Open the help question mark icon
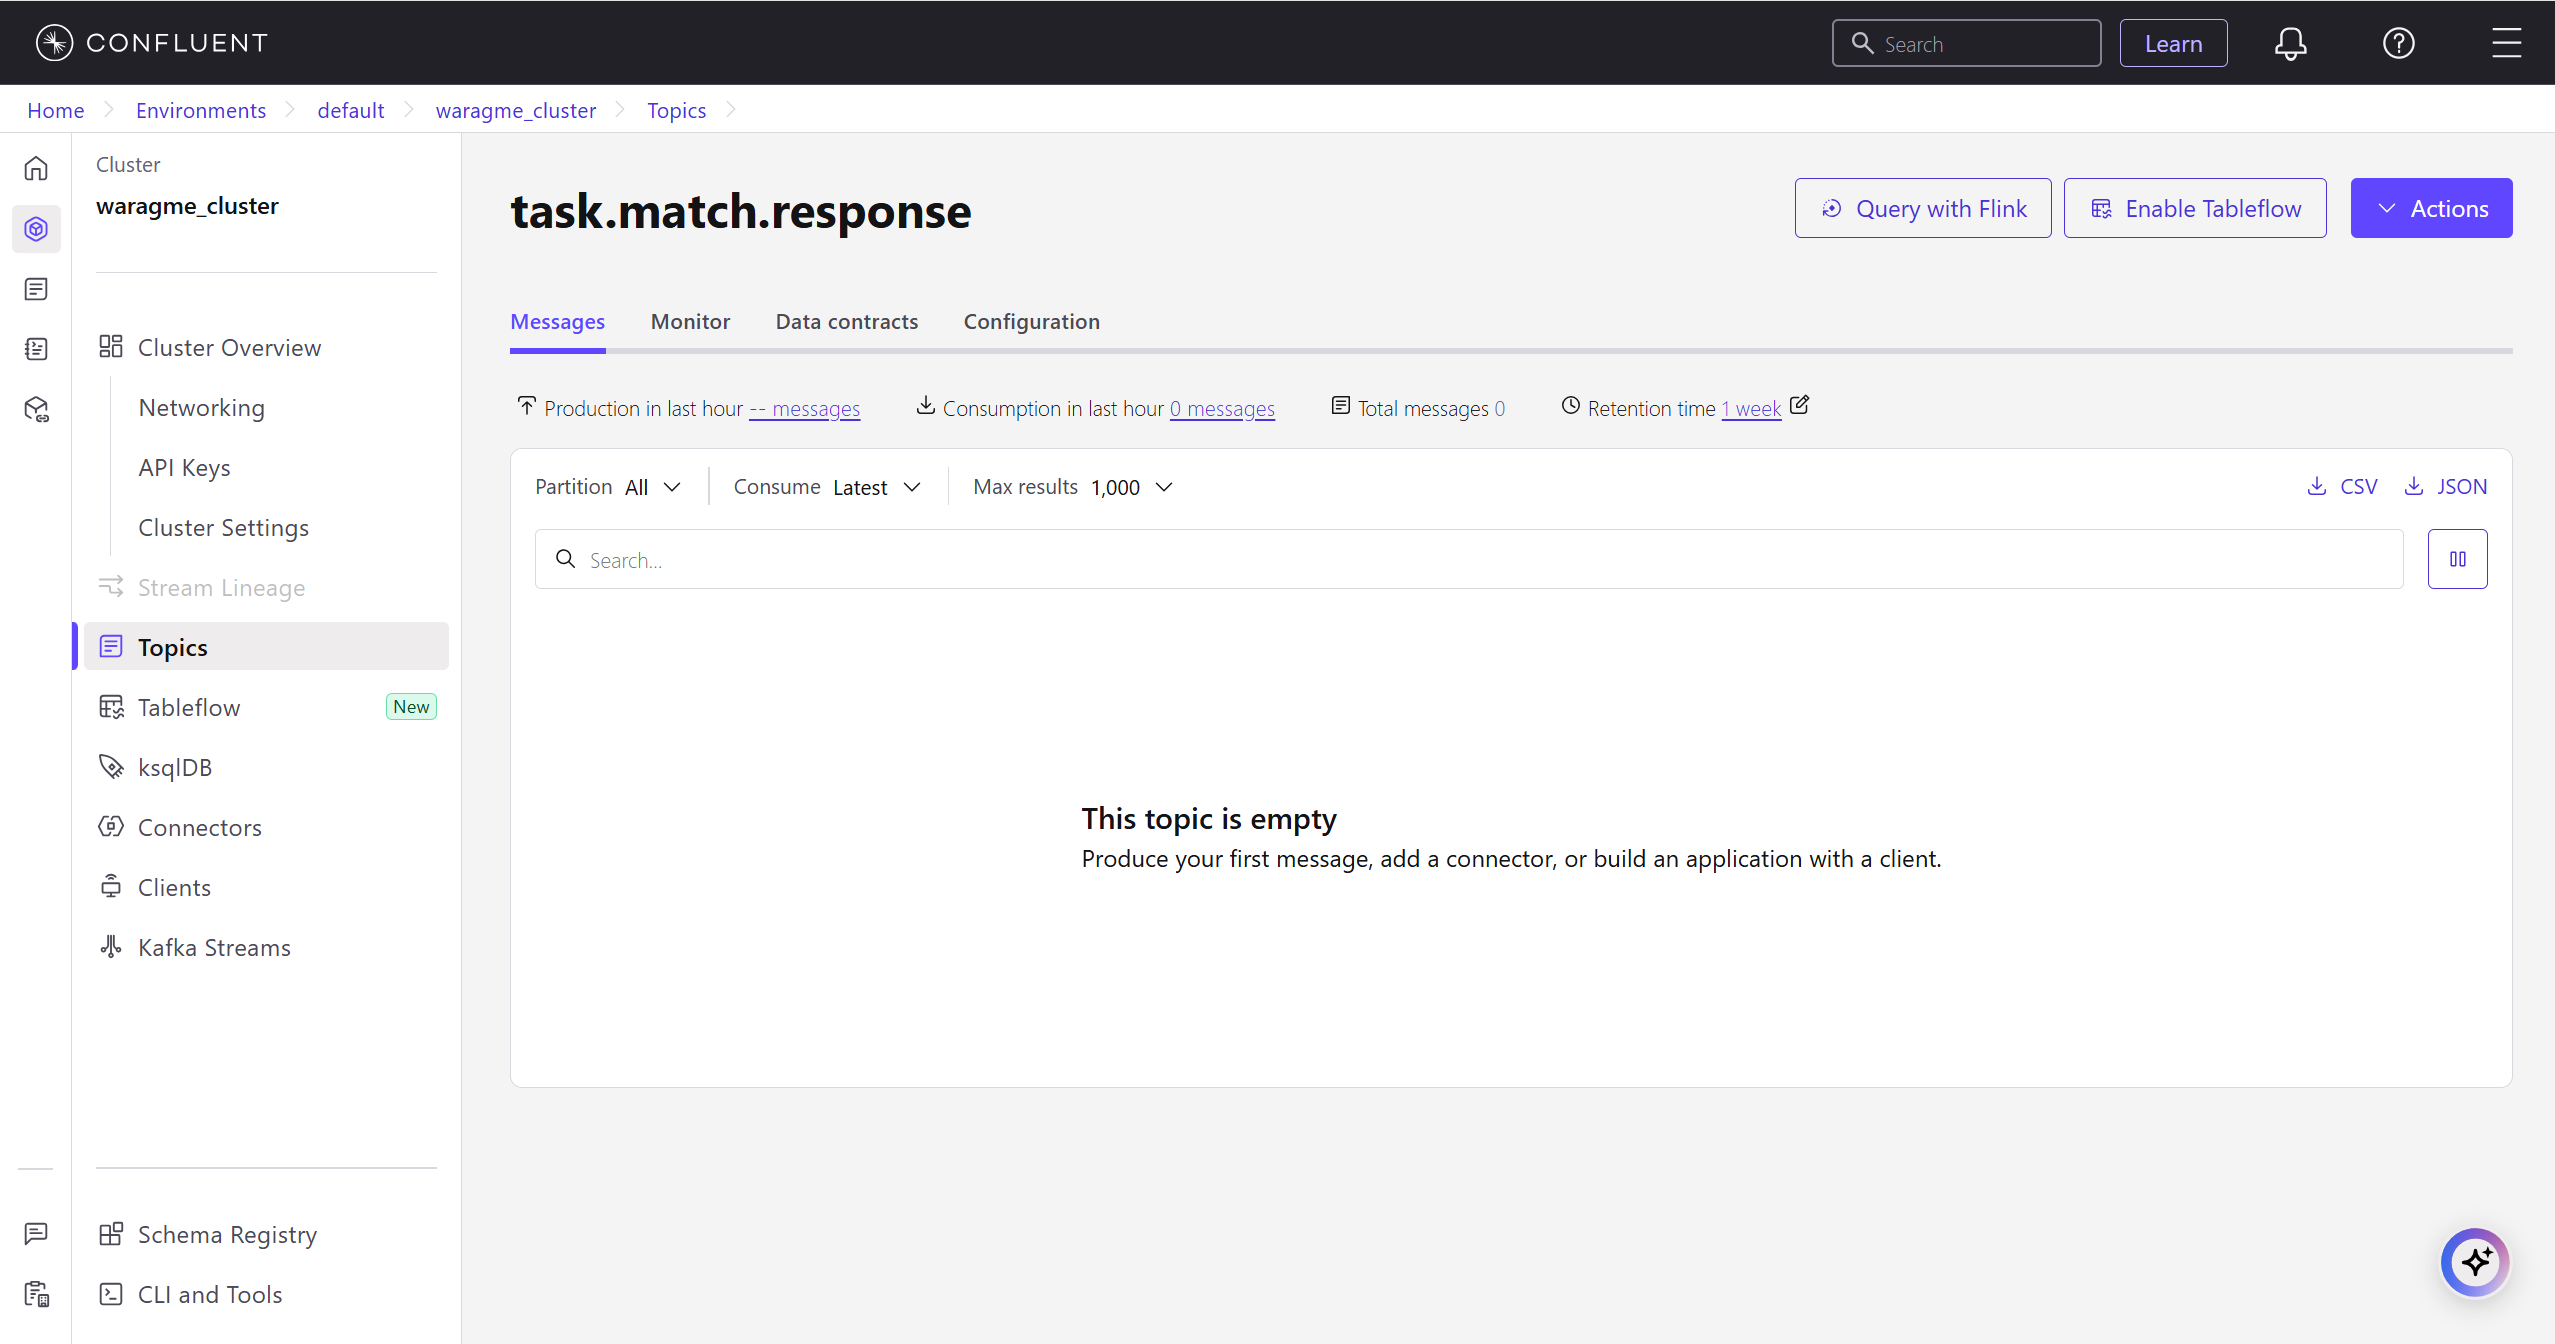Image resolution: width=2555 pixels, height=1344 pixels. (2398, 43)
